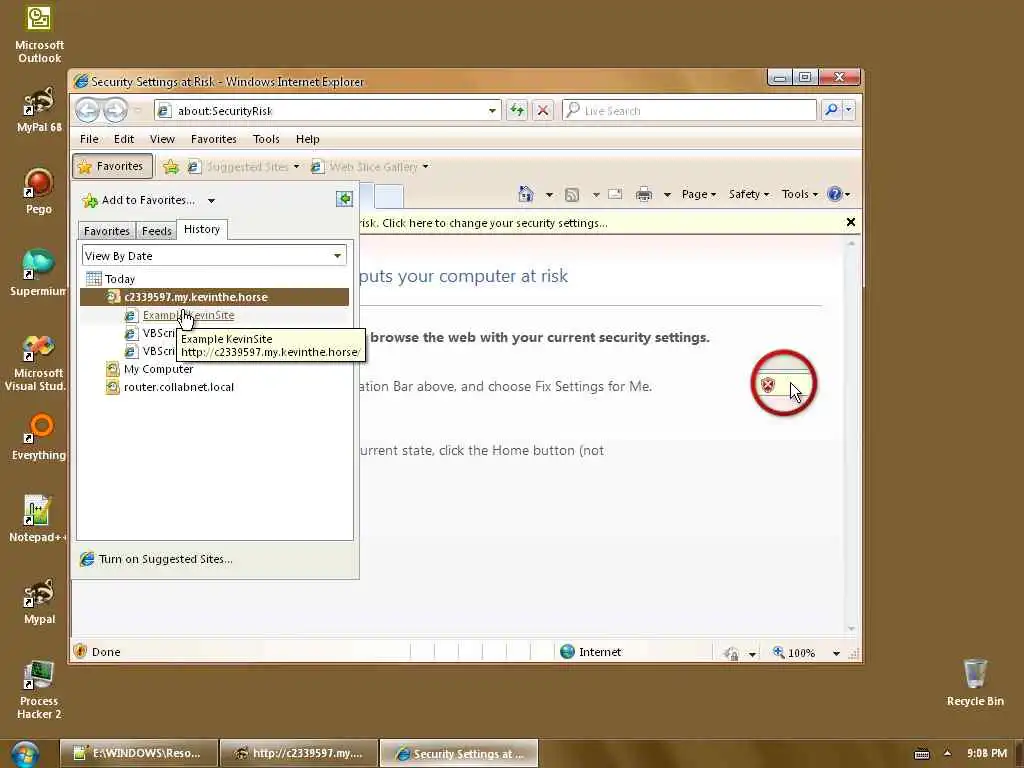Screen dimensions: 1024x768
Task: Launch the Supermium desktop shortcut
Action: [39, 273]
